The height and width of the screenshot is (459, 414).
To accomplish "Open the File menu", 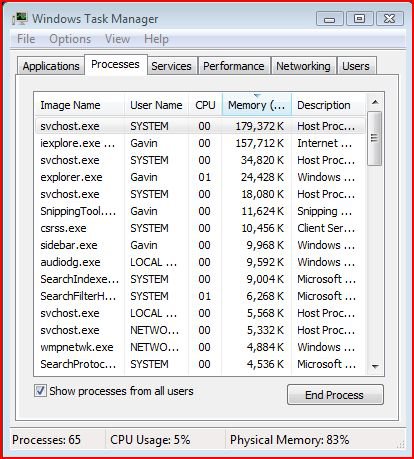I will [26, 39].
